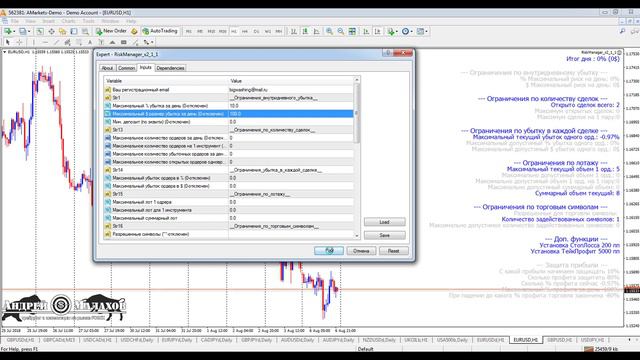Select the Cursor arrow tool
Image resolution: width=640 pixels, height=360 pixels.
point(7,42)
